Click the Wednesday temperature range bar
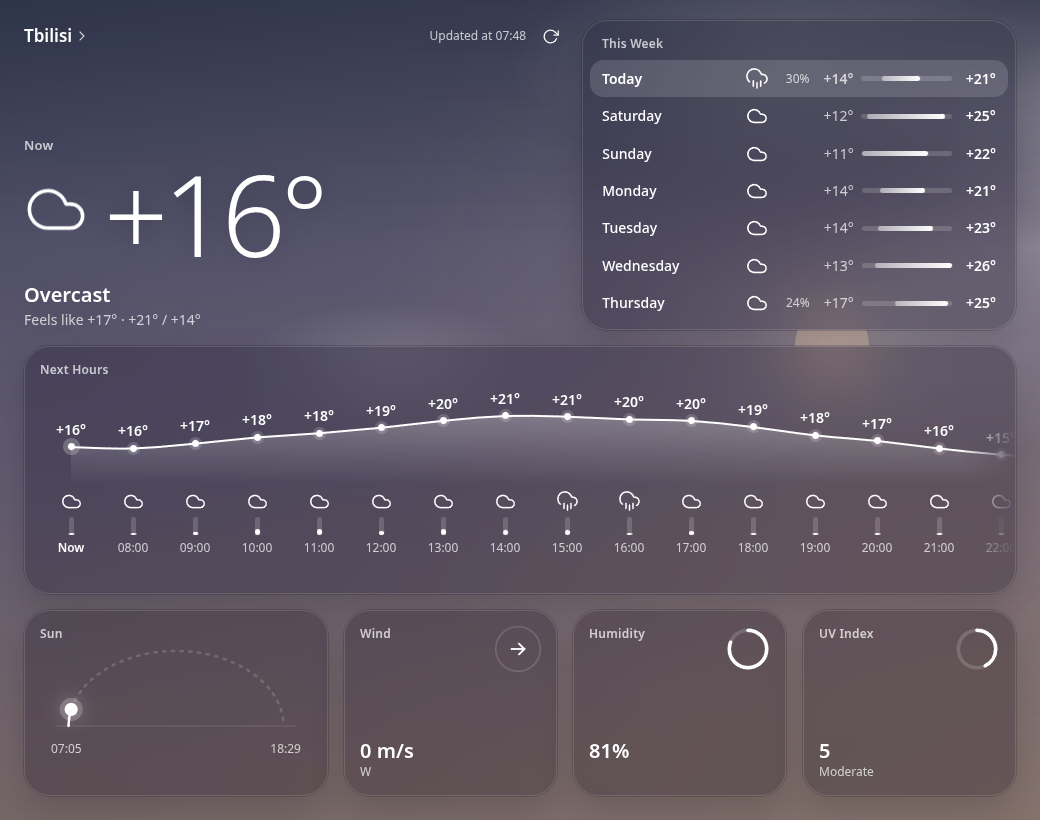1040x820 pixels. pos(906,266)
